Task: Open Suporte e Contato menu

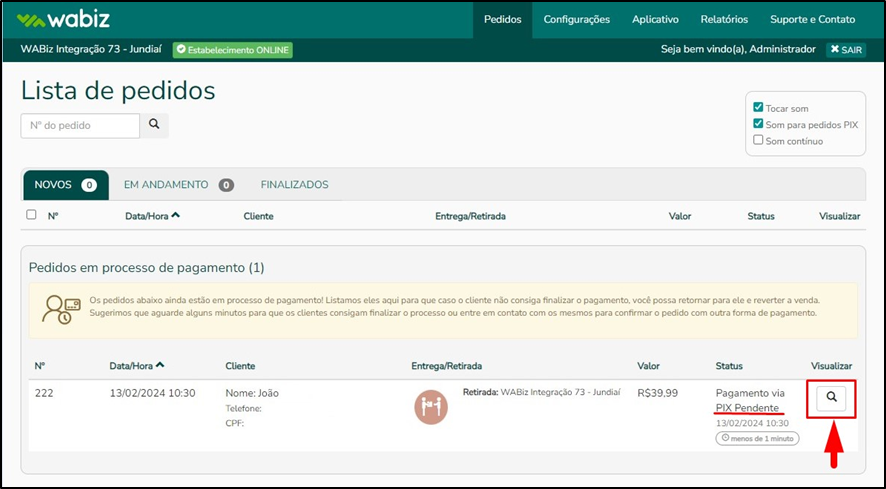Action: pos(813,19)
